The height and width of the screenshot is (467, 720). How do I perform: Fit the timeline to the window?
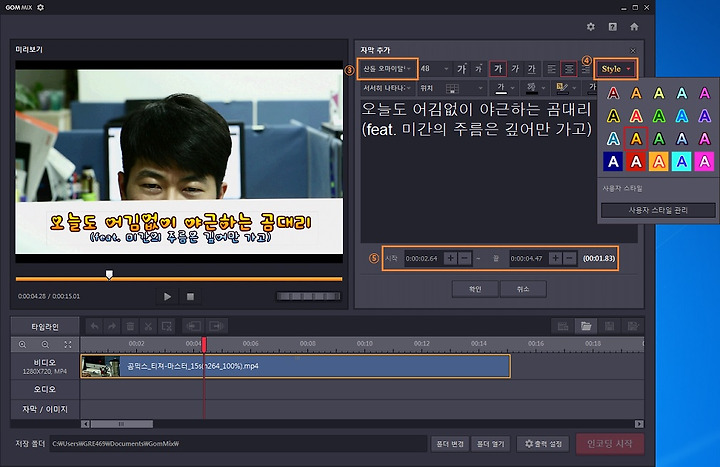67,344
